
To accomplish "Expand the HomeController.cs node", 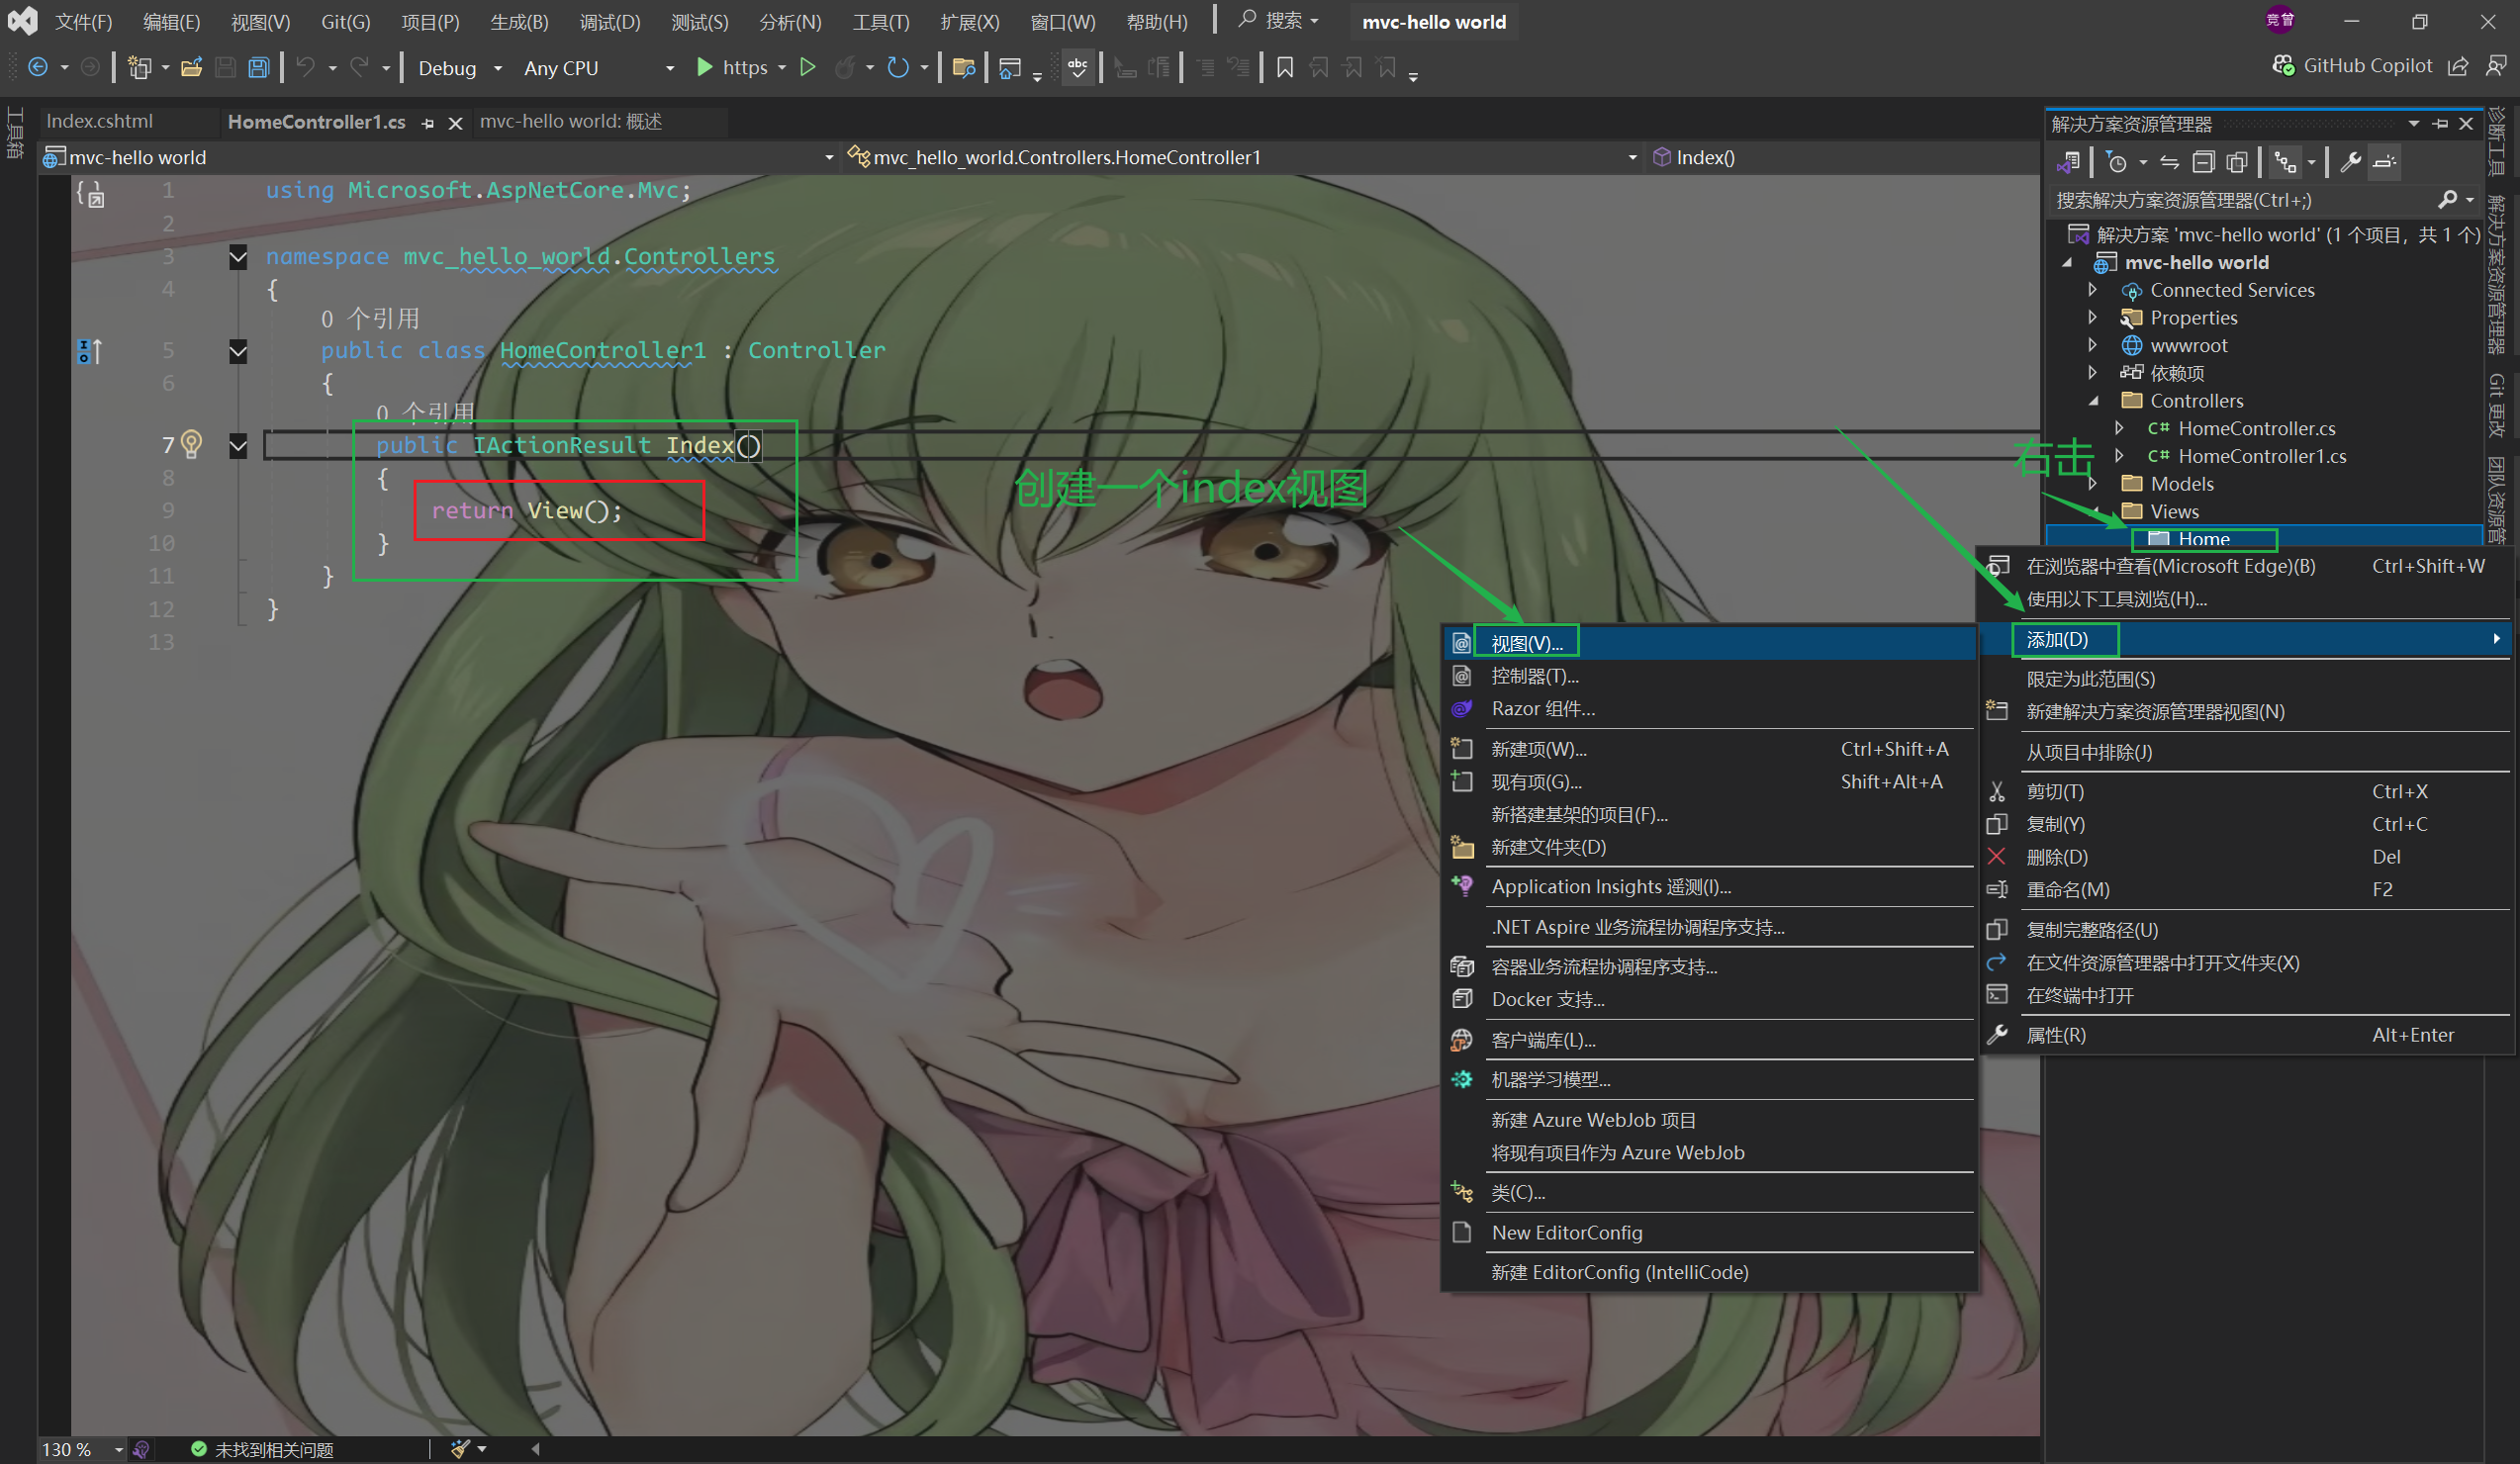I will coord(2119,428).
